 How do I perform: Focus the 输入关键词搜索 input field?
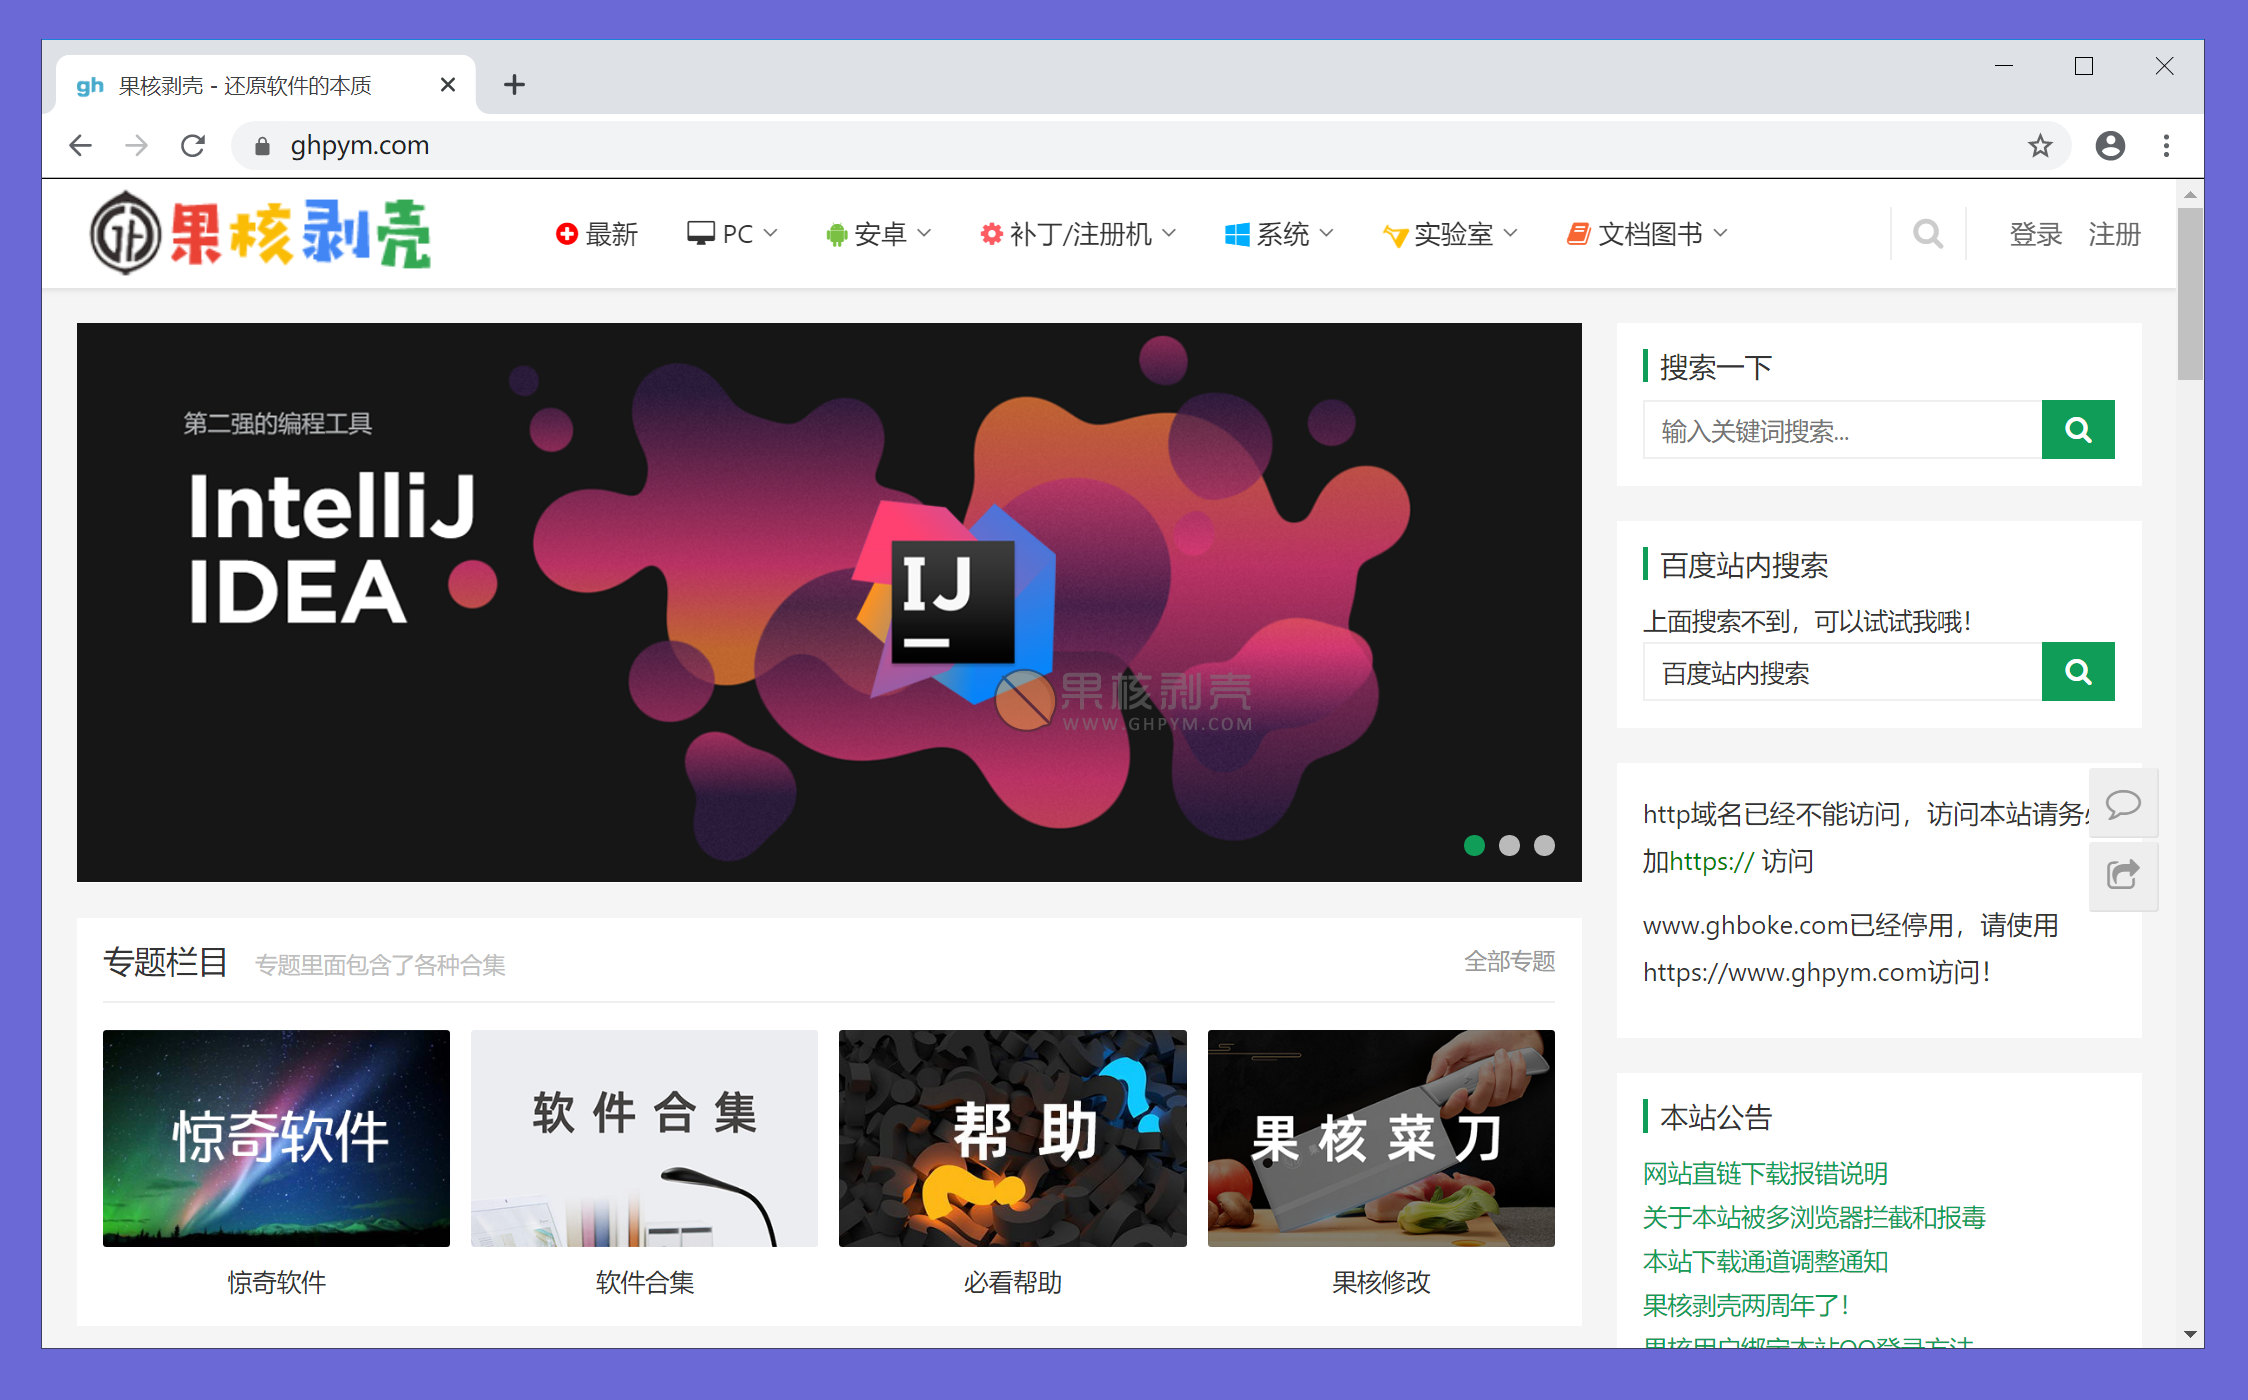click(1842, 430)
